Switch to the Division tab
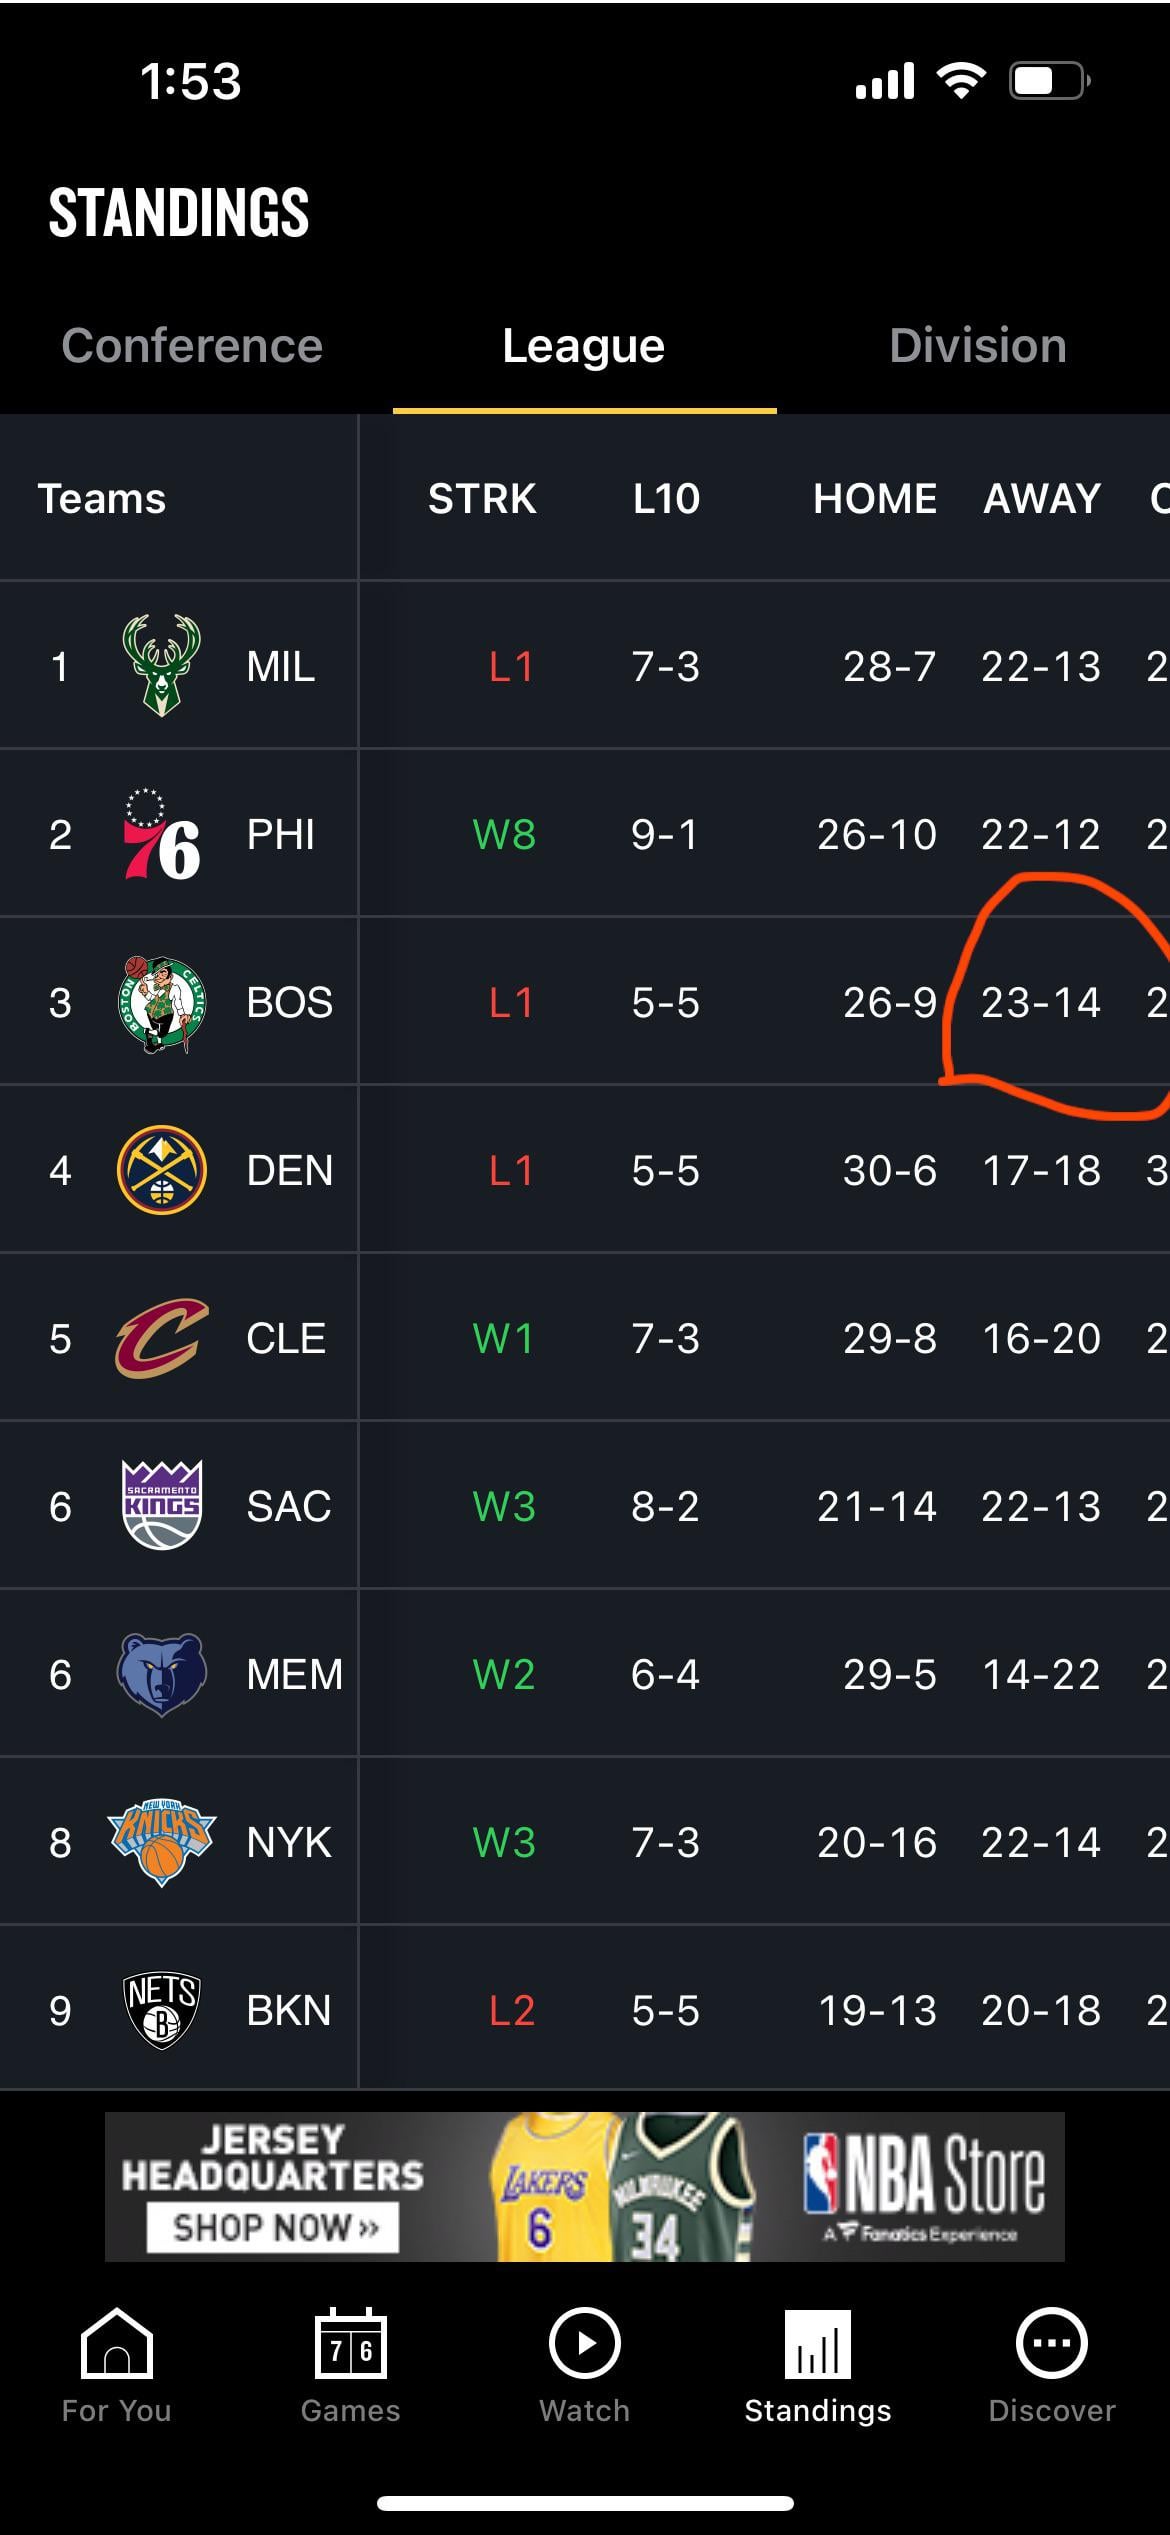 pyautogui.click(x=977, y=346)
